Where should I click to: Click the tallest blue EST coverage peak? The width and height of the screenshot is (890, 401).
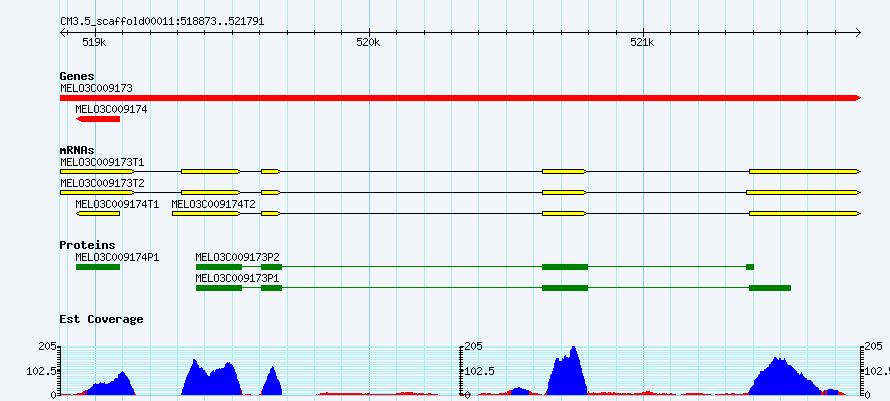tap(568, 375)
